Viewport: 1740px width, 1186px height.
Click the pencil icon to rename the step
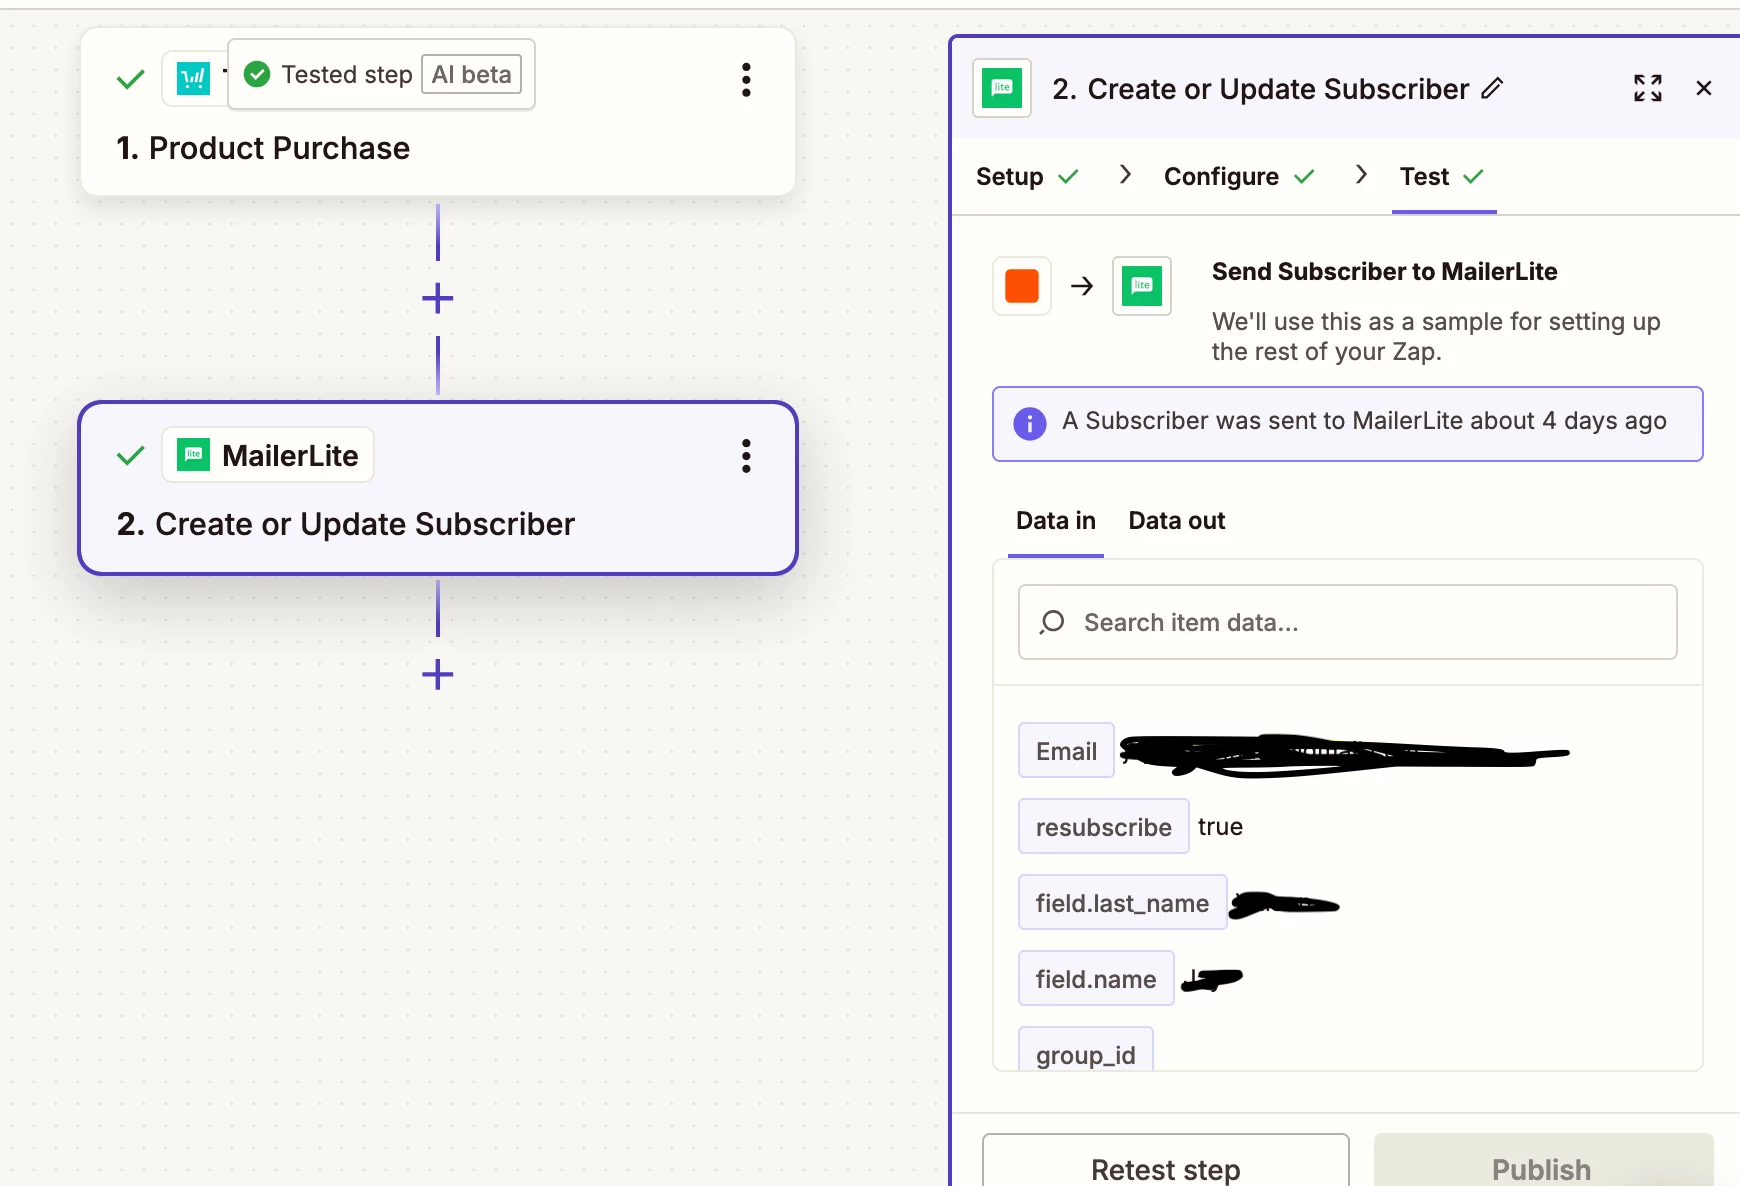1492,89
